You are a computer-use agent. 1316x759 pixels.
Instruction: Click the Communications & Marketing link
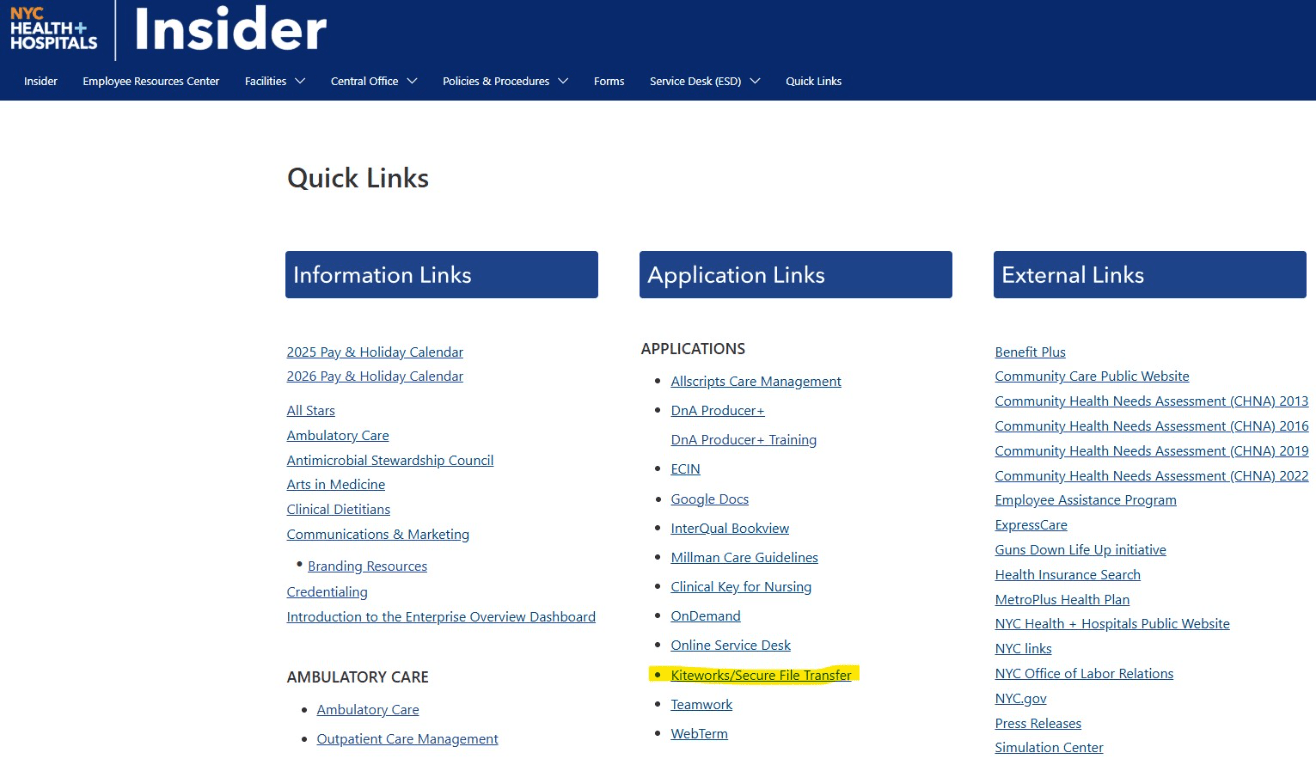point(378,534)
